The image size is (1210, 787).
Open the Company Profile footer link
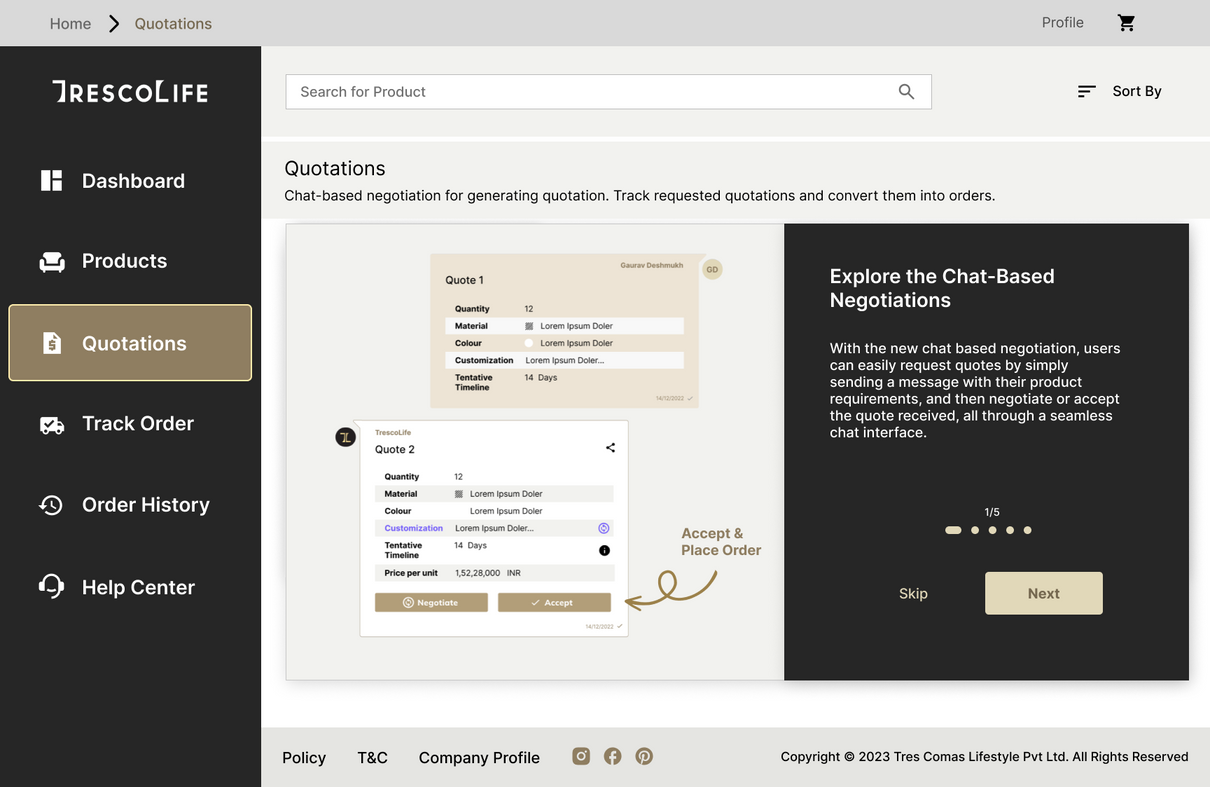pyautogui.click(x=479, y=758)
